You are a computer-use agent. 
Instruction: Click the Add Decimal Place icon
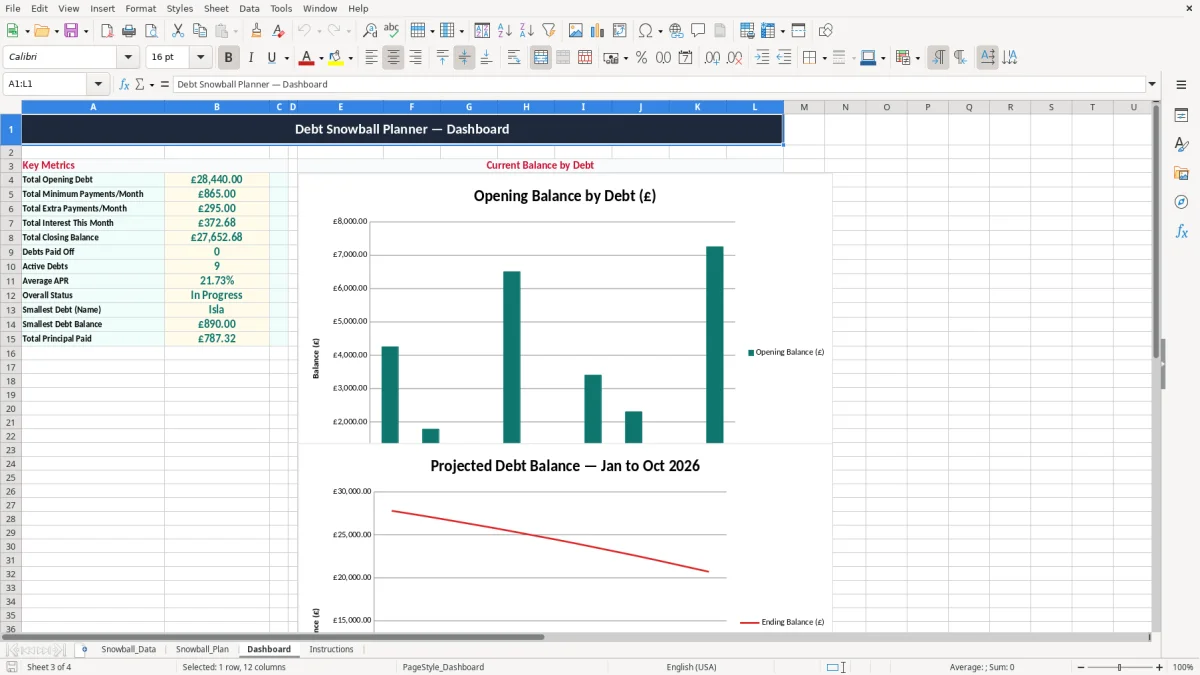pos(712,58)
